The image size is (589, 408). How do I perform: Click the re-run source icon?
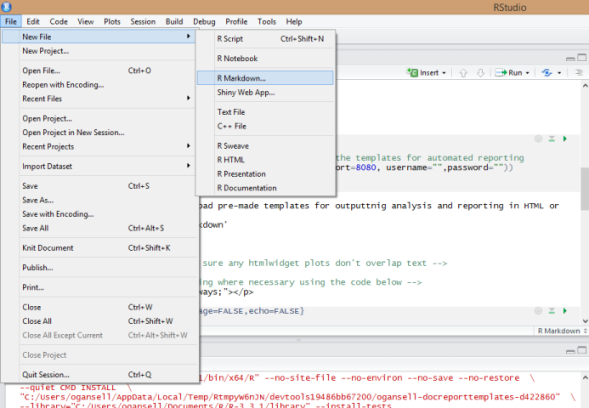pyautogui.click(x=547, y=73)
